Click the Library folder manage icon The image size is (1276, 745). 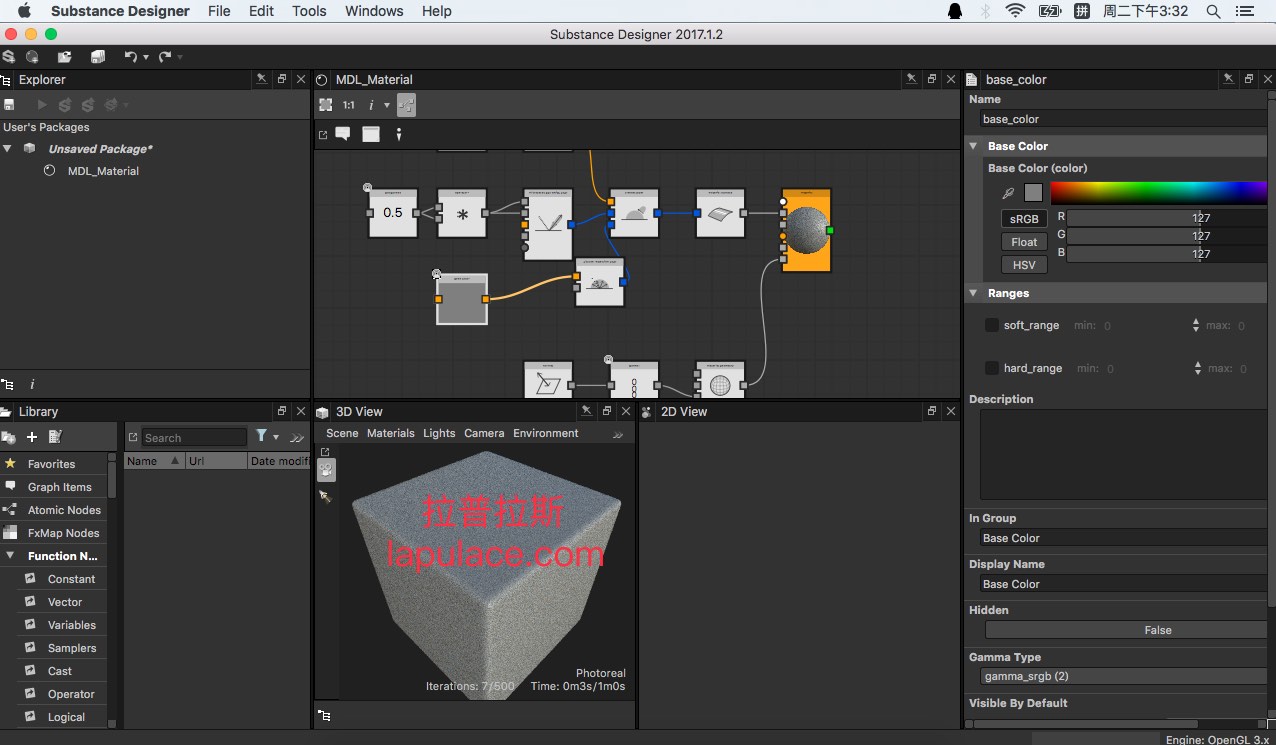9,437
